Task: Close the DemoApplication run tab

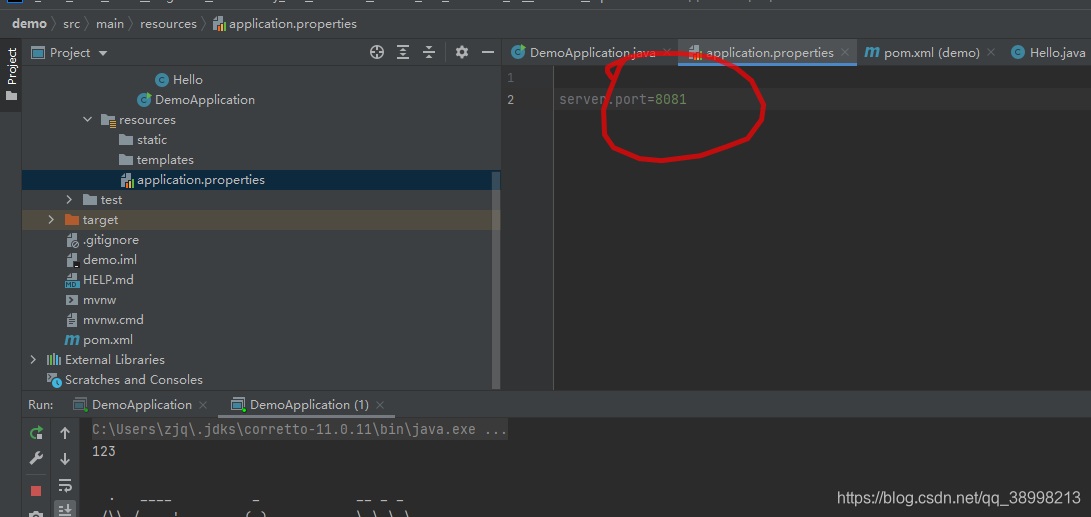Action: pyautogui.click(x=202, y=404)
